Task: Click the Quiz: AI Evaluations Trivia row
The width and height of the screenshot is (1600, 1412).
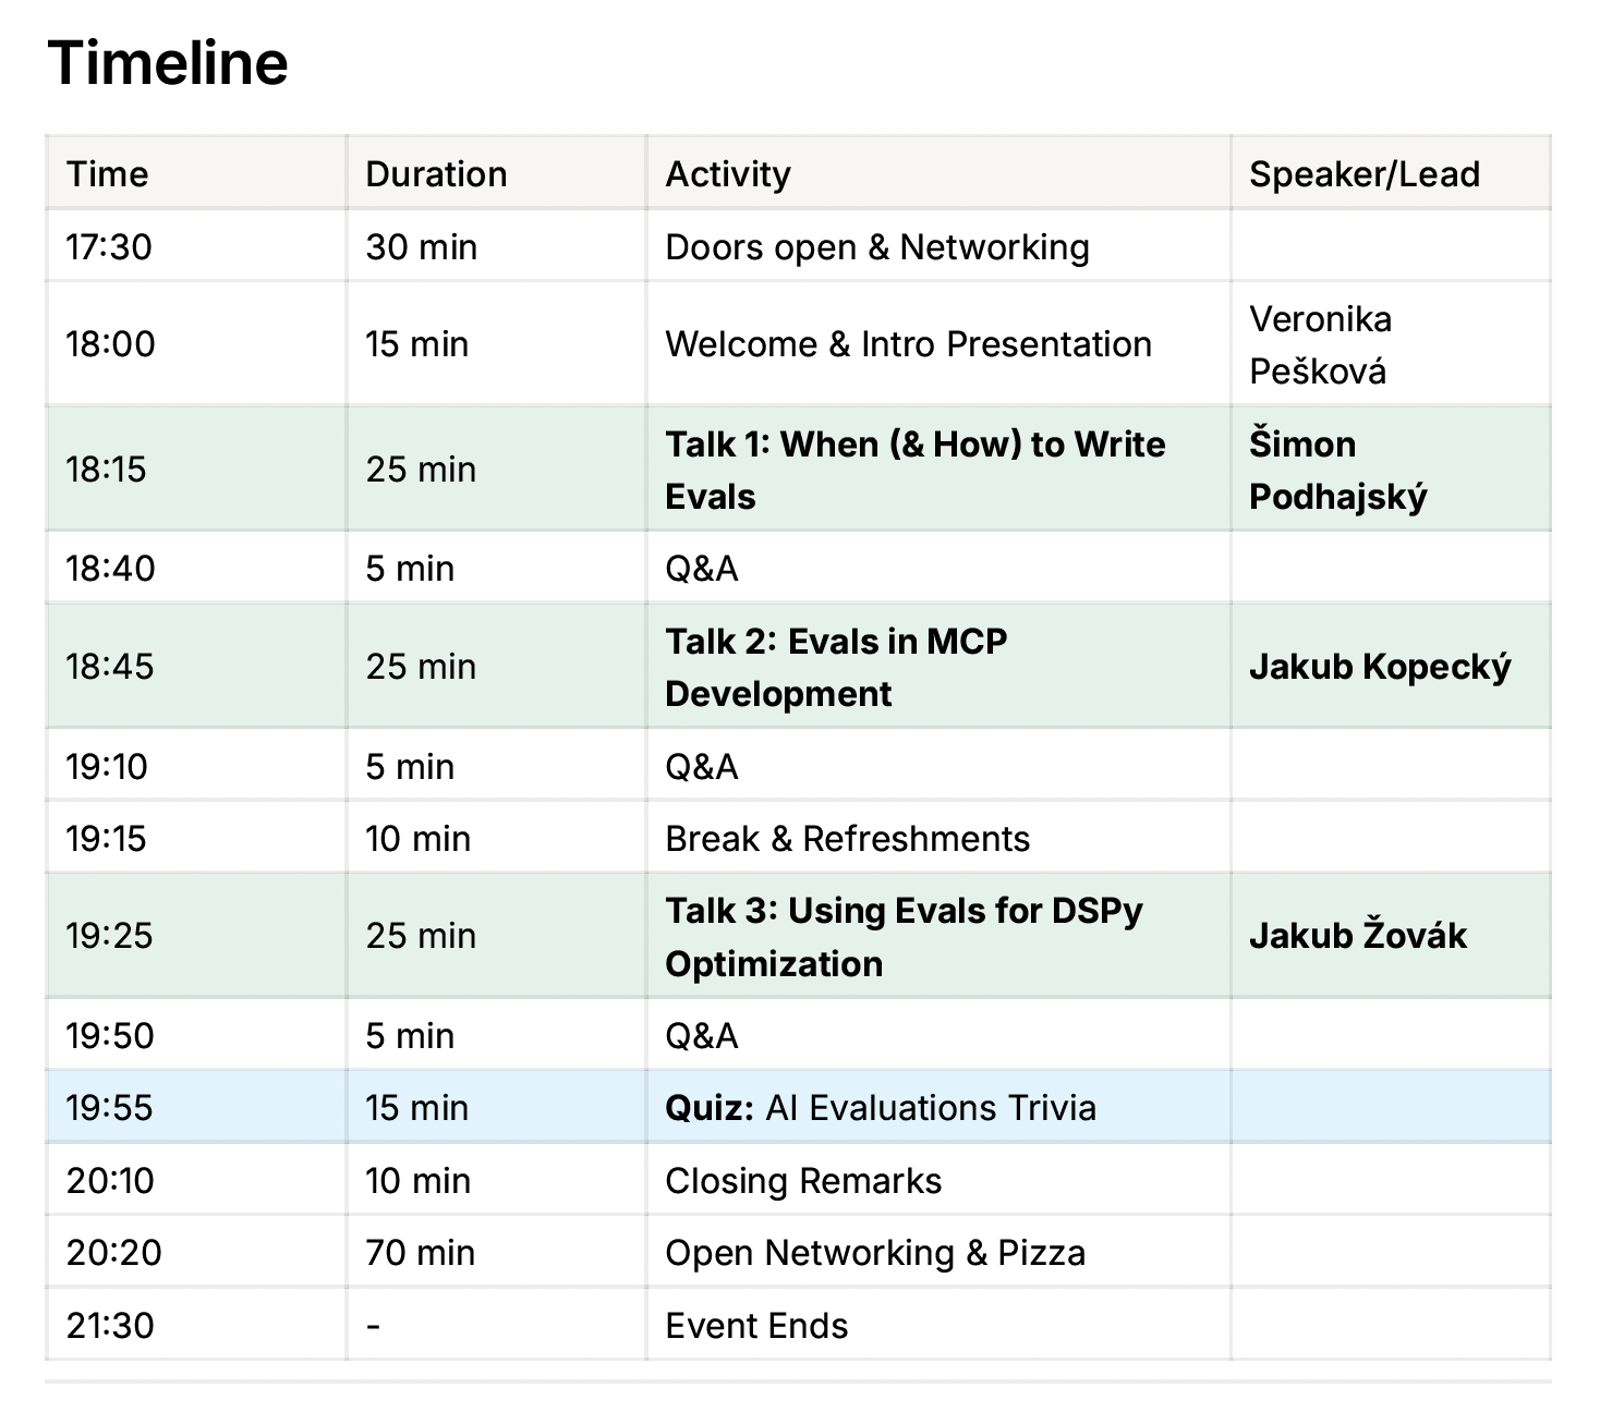Action: 880,1108
